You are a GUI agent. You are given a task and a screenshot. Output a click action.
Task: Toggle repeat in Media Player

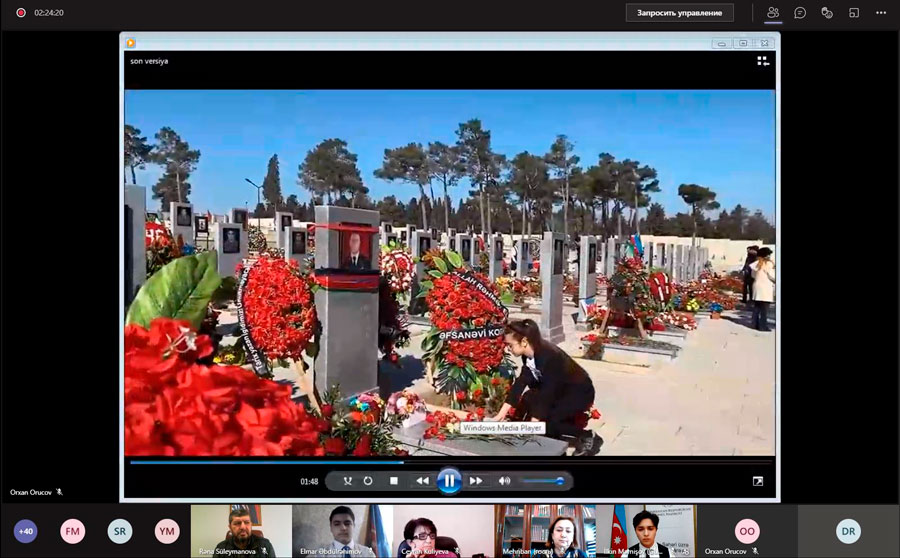click(x=368, y=481)
